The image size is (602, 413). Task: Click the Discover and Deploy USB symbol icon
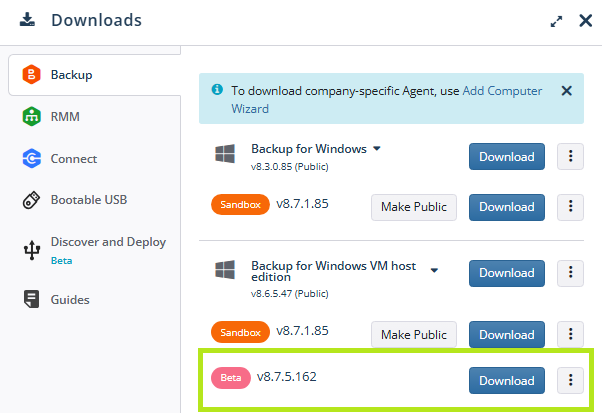pos(31,250)
